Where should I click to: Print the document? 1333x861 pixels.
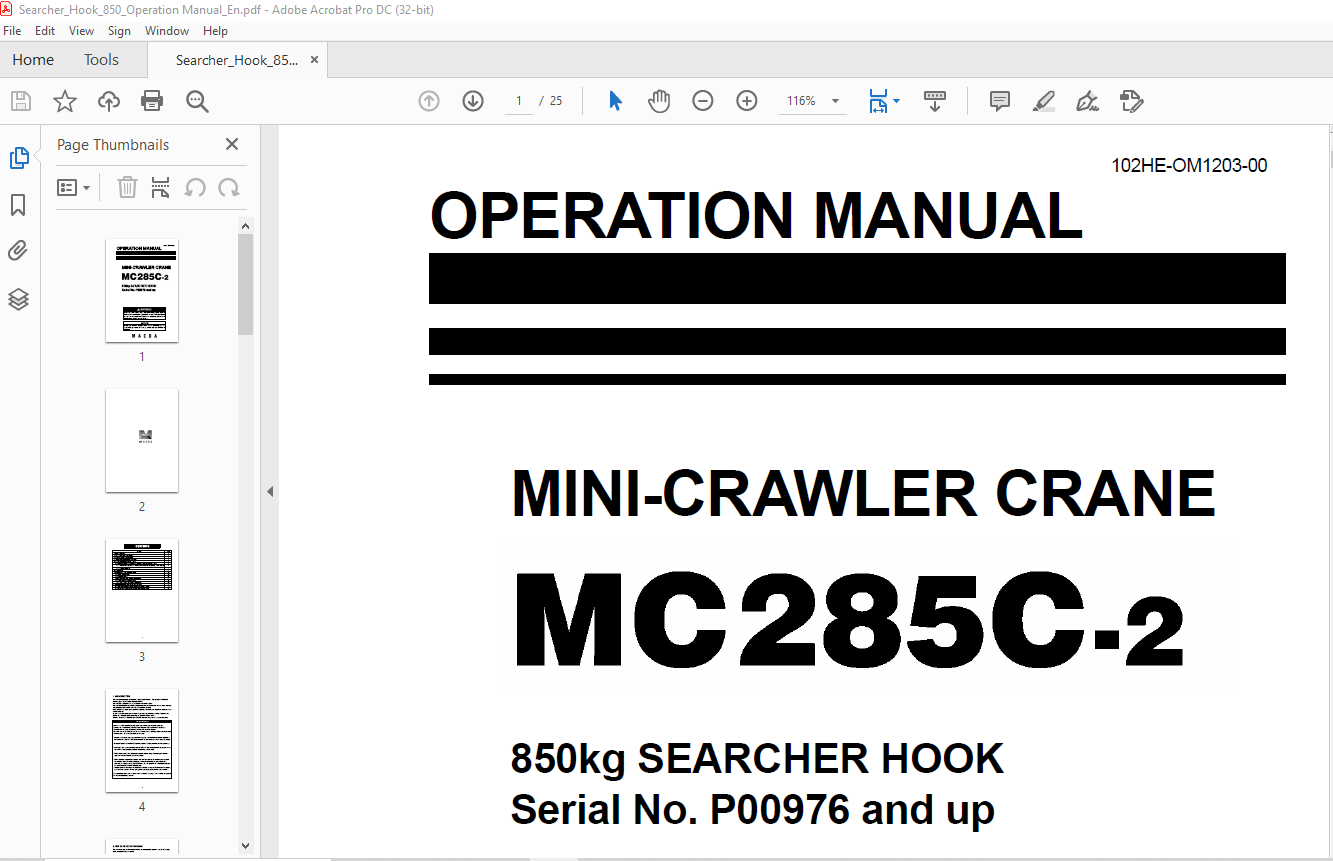152,101
